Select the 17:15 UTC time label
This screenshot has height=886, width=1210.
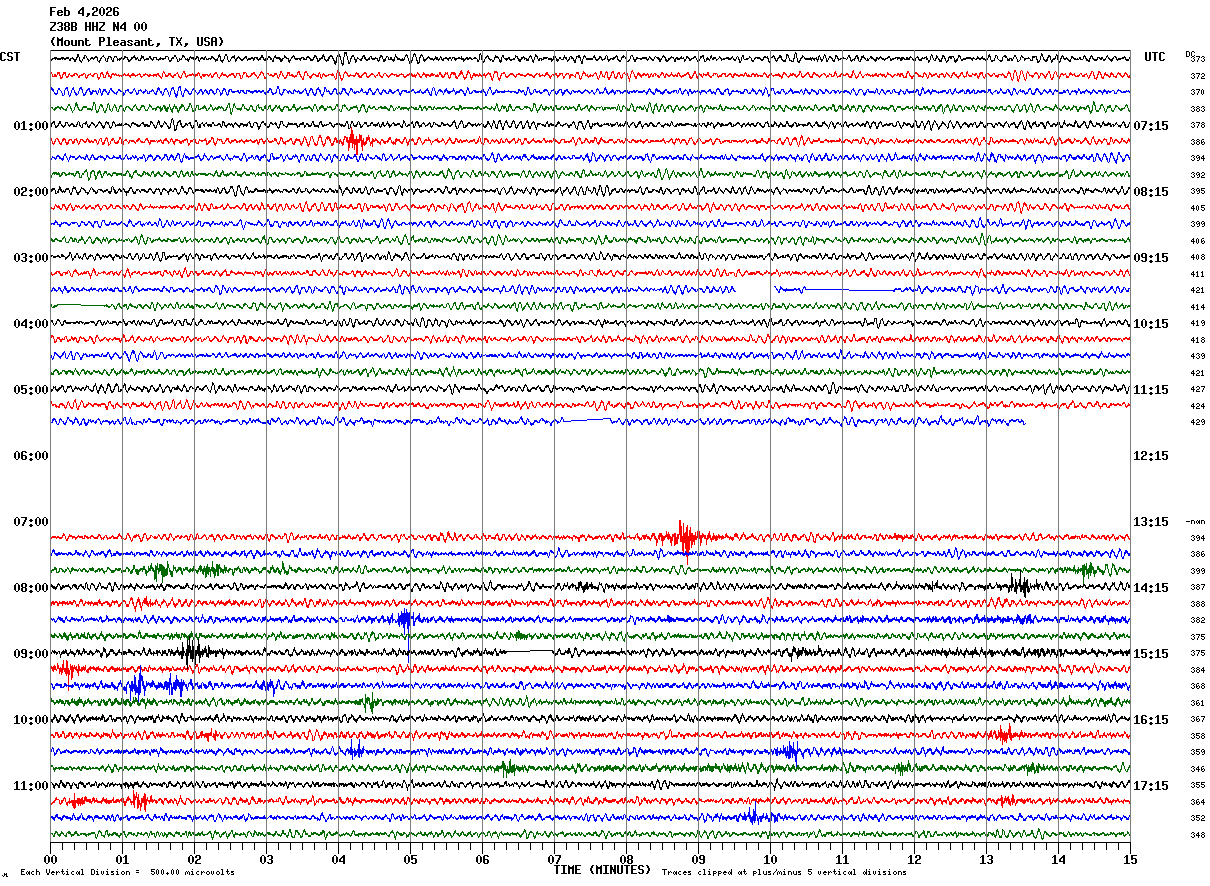[x=1151, y=786]
